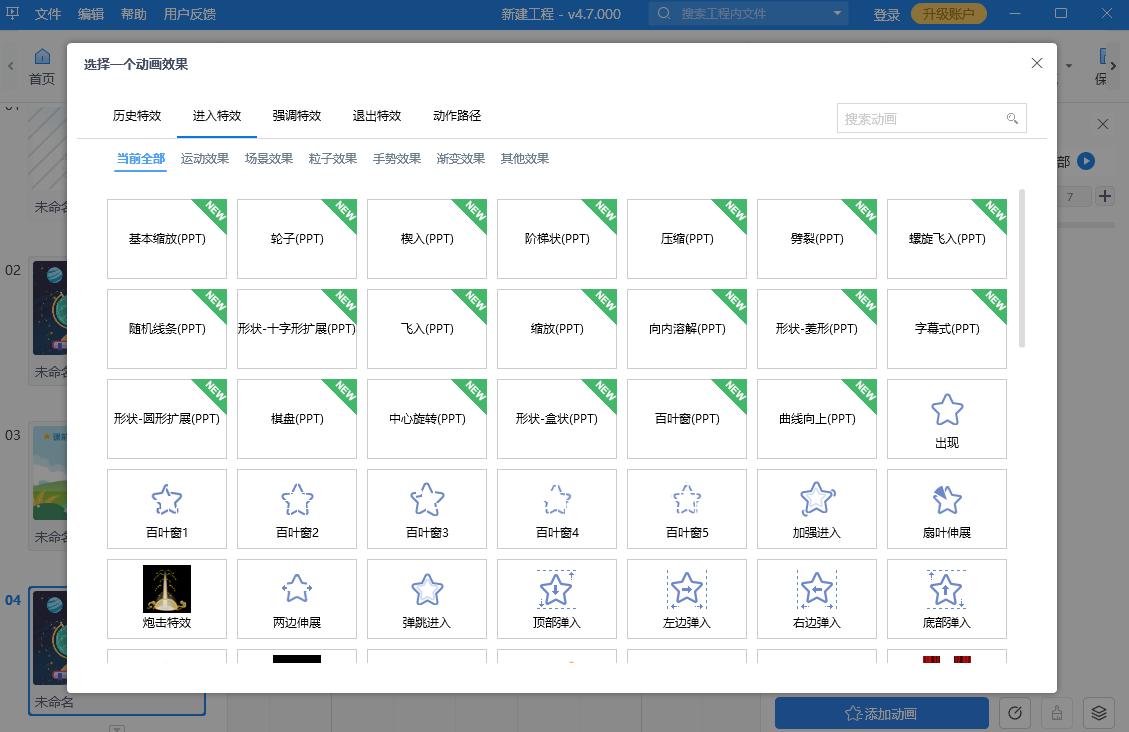The height and width of the screenshot is (732, 1129).
Task: Click the 升级账户 button
Action: pos(948,14)
